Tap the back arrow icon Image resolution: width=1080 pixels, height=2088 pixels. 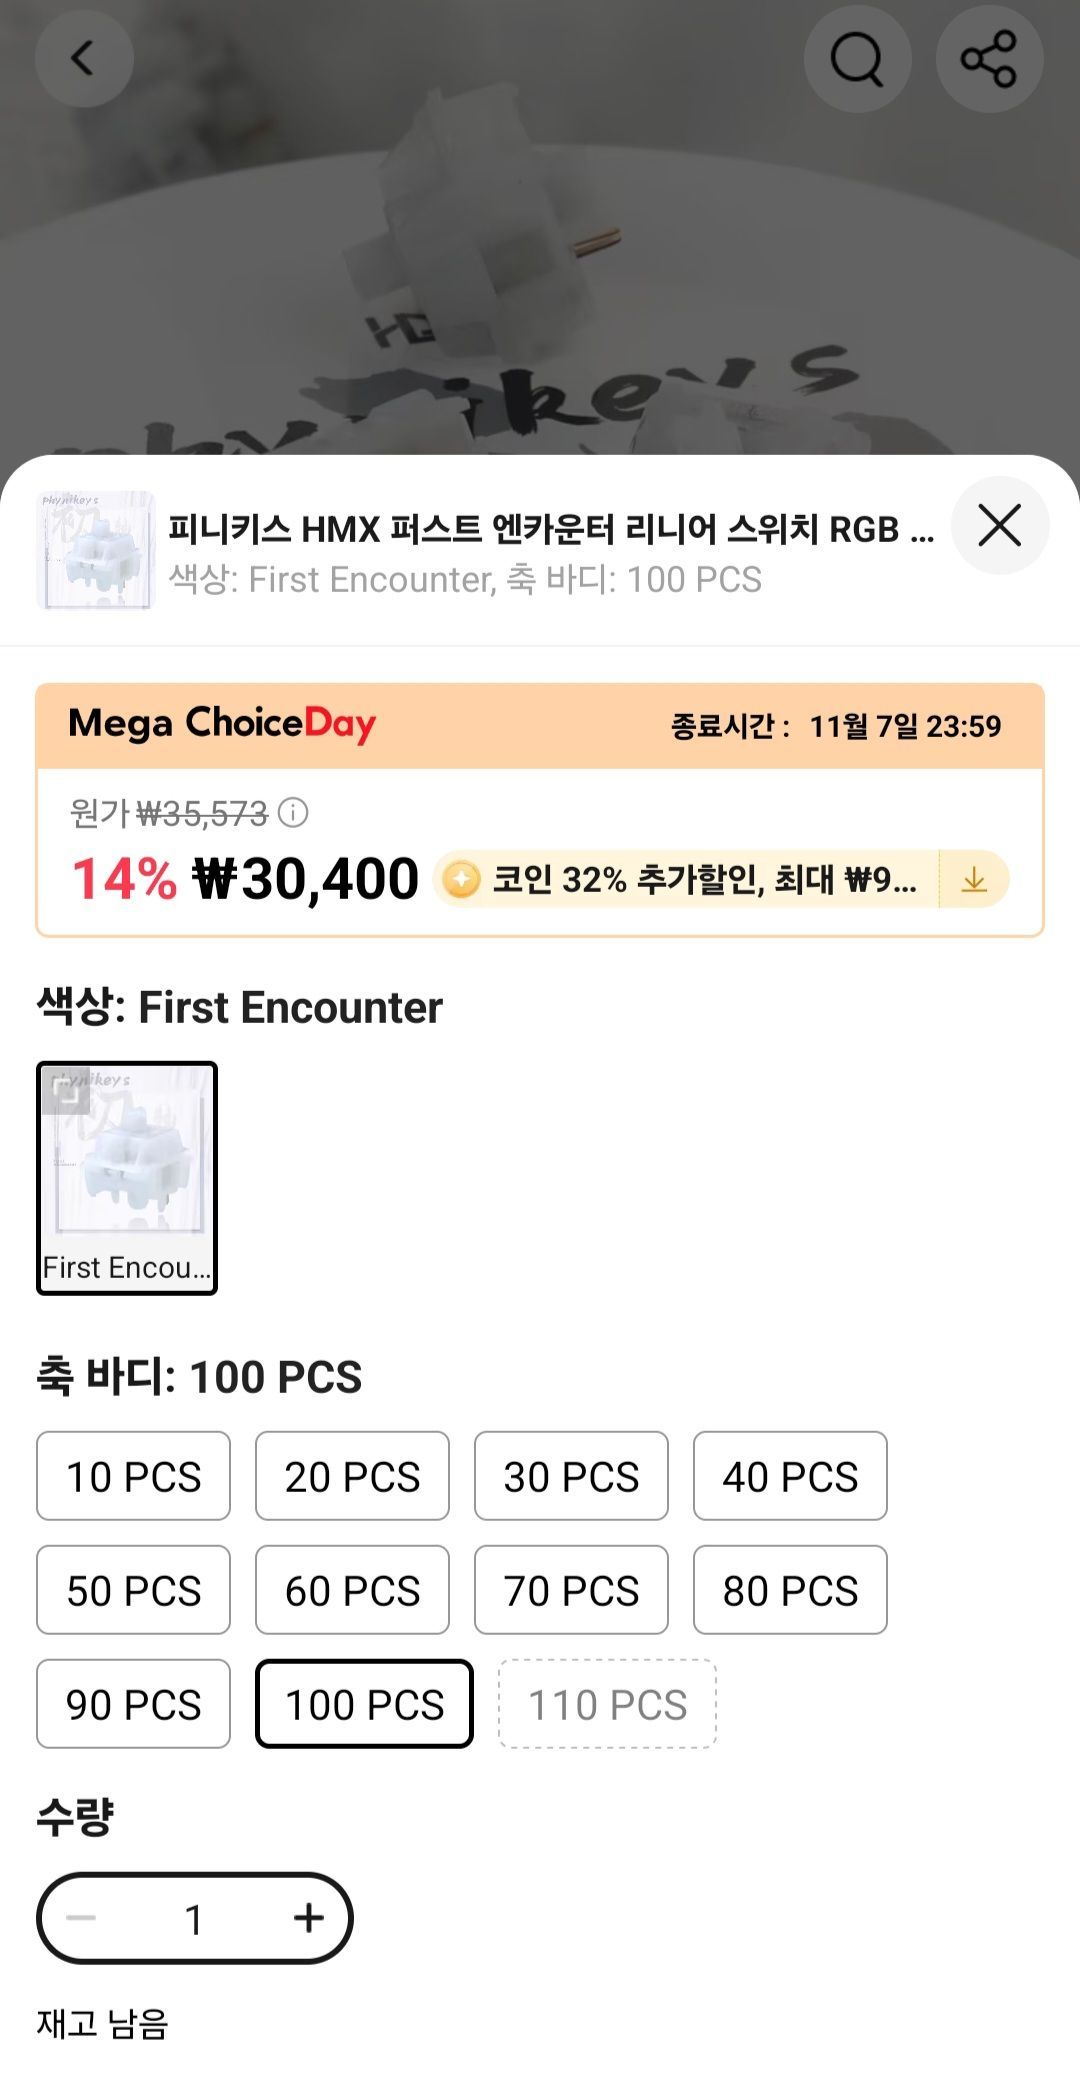pyautogui.click(x=83, y=59)
